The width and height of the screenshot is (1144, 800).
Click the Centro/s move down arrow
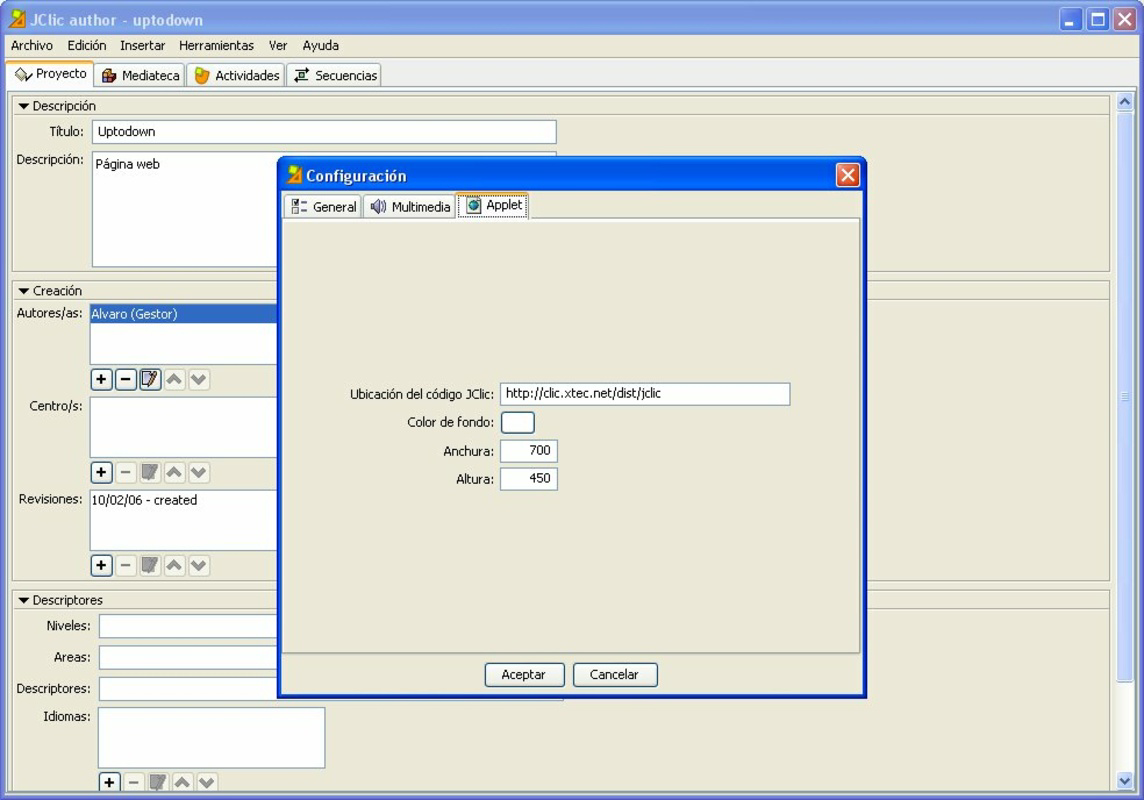pyautogui.click(x=198, y=473)
